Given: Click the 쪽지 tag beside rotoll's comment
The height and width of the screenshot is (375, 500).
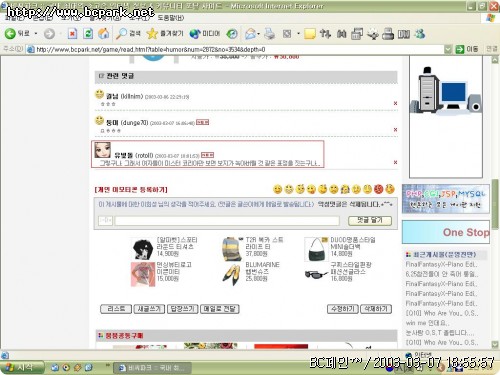Looking at the screenshot, I should (x=207, y=155).
